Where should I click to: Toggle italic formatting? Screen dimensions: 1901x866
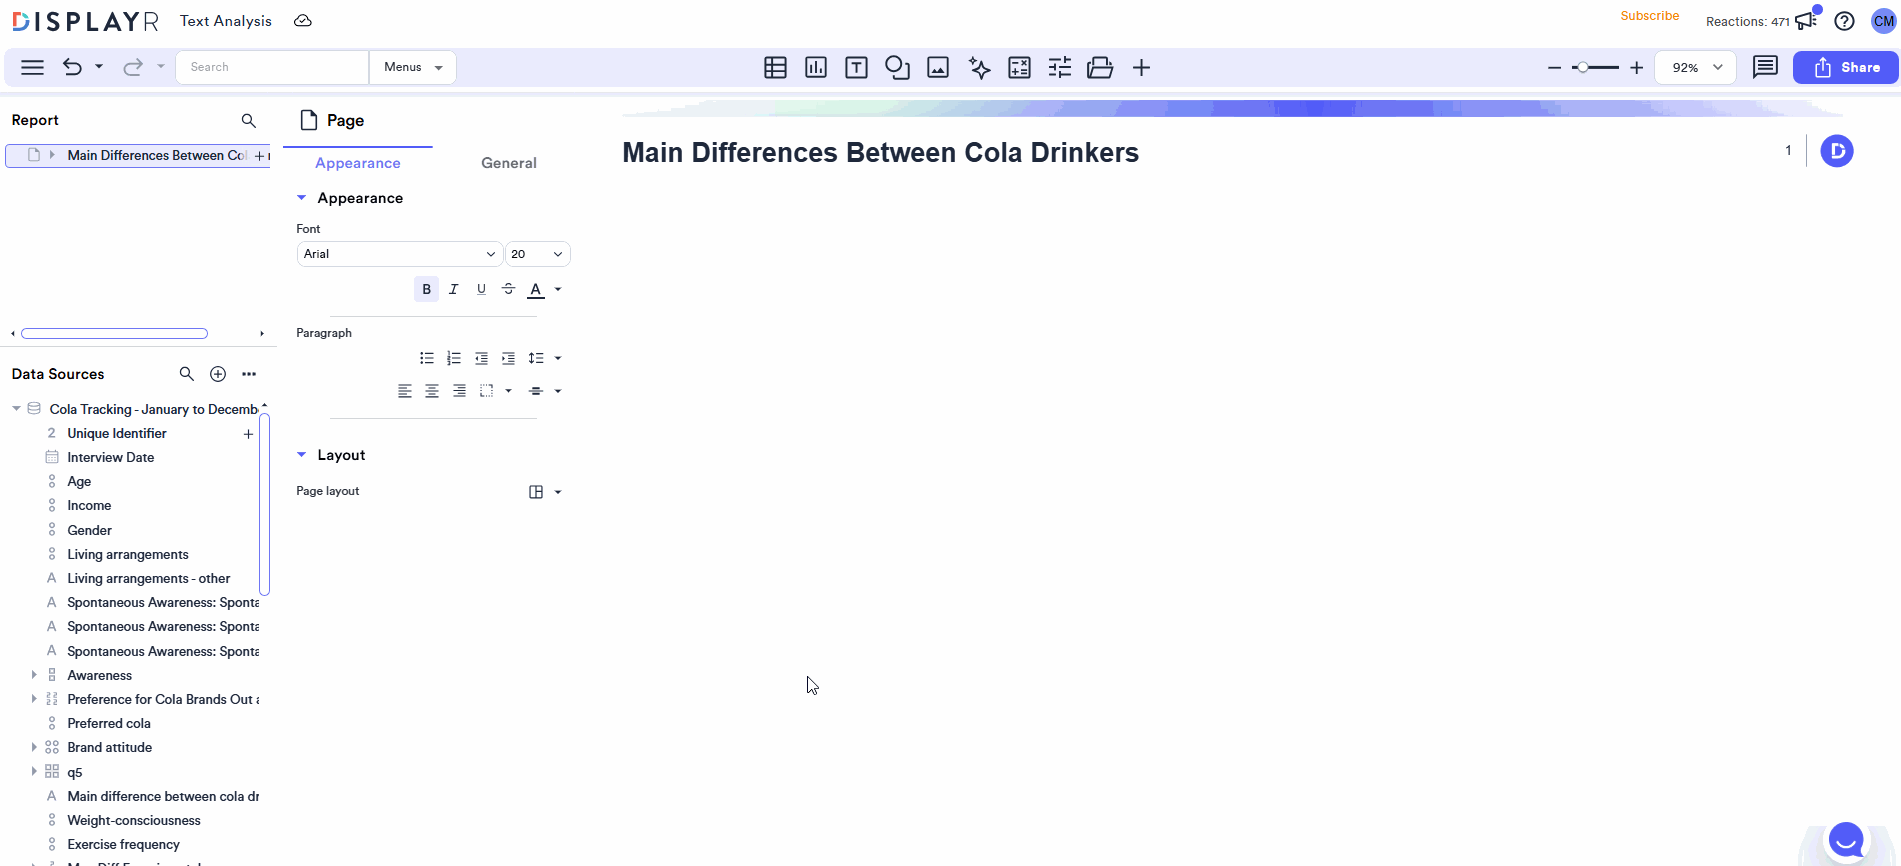[x=454, y=289]
